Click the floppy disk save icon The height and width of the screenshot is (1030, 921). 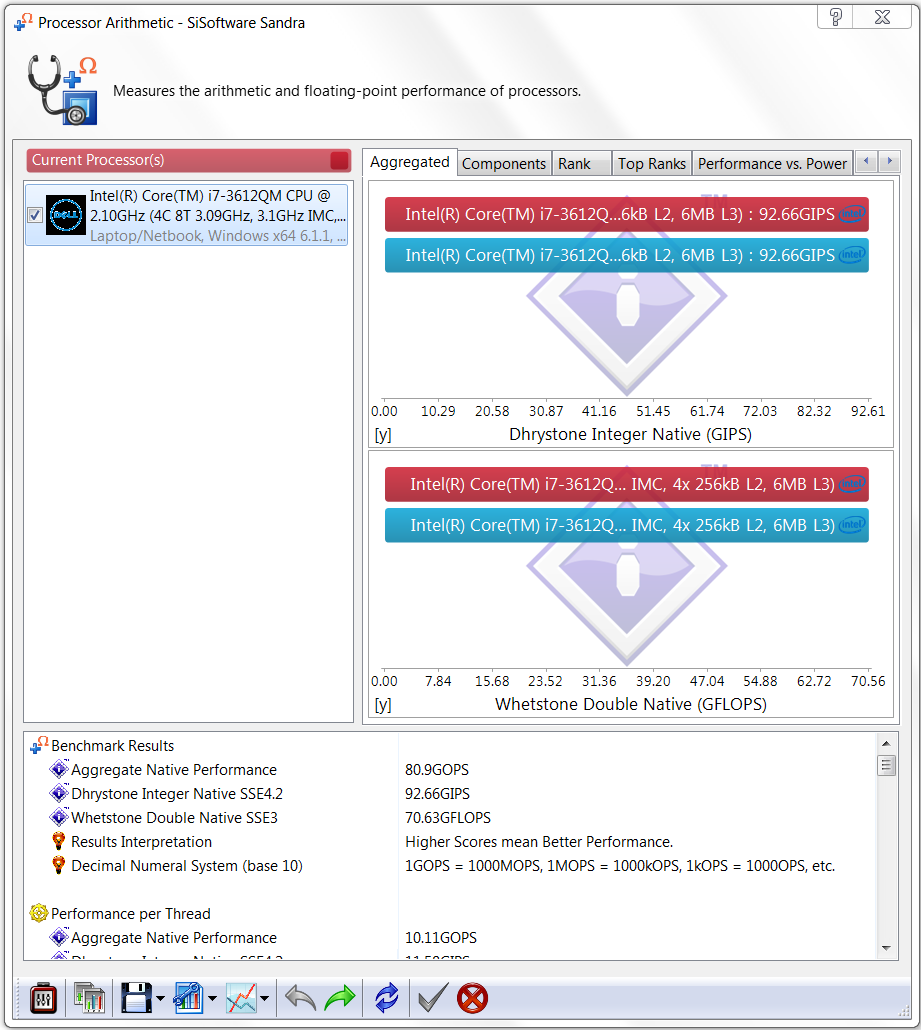(x=137, y=998)
